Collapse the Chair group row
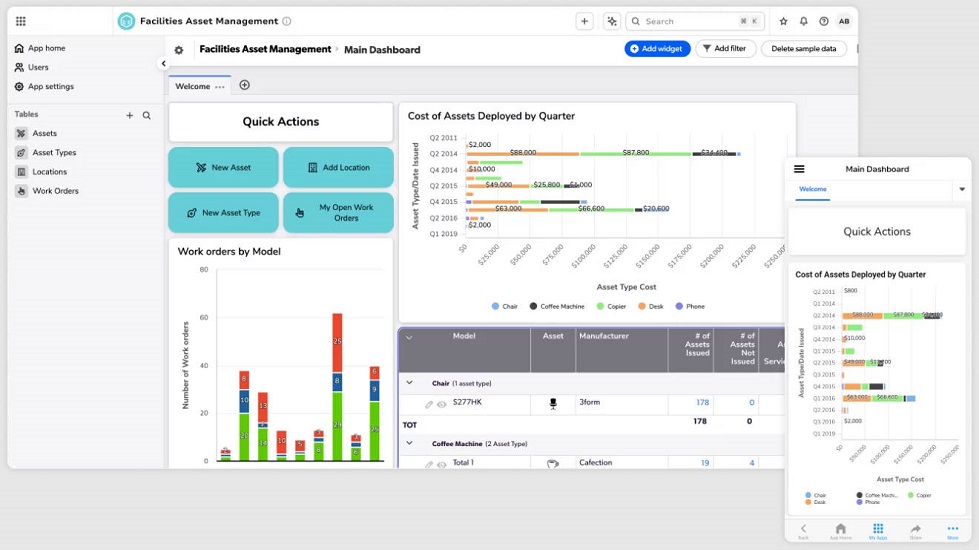The width and height of the screenshot is (979, 550). click(x=409, y=383)
